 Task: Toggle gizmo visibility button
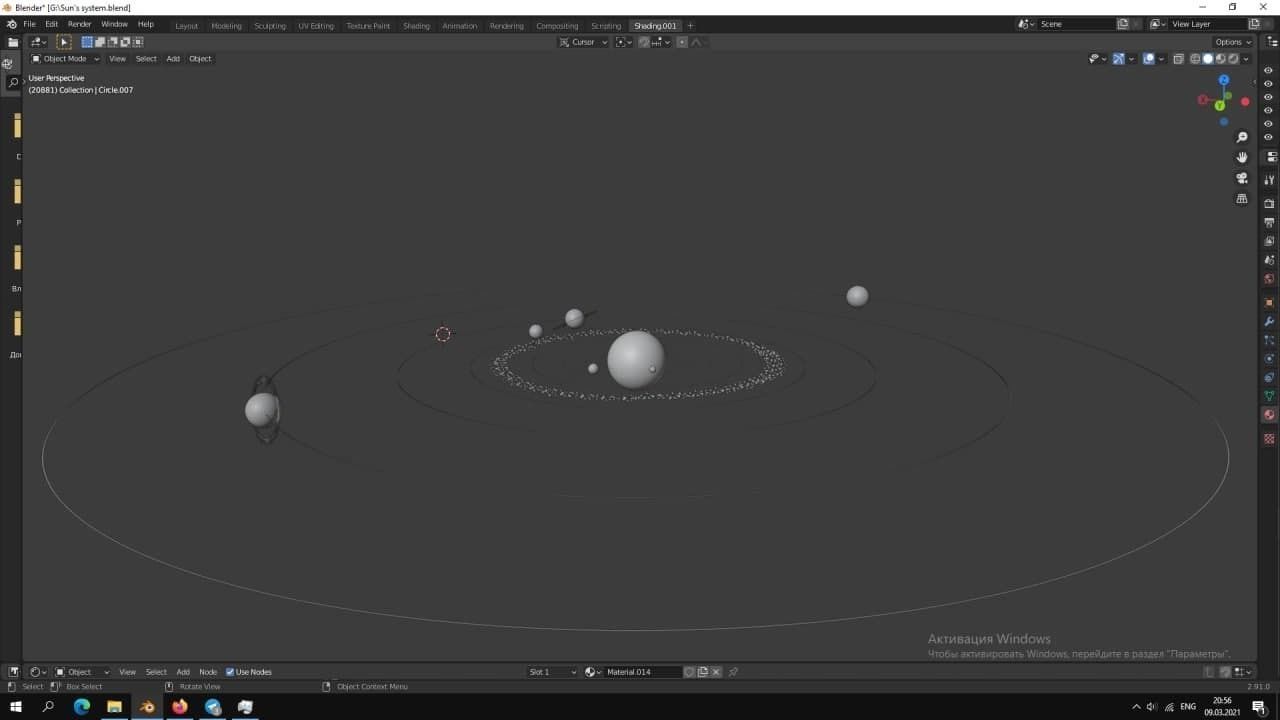click(x=1119, y=59)
